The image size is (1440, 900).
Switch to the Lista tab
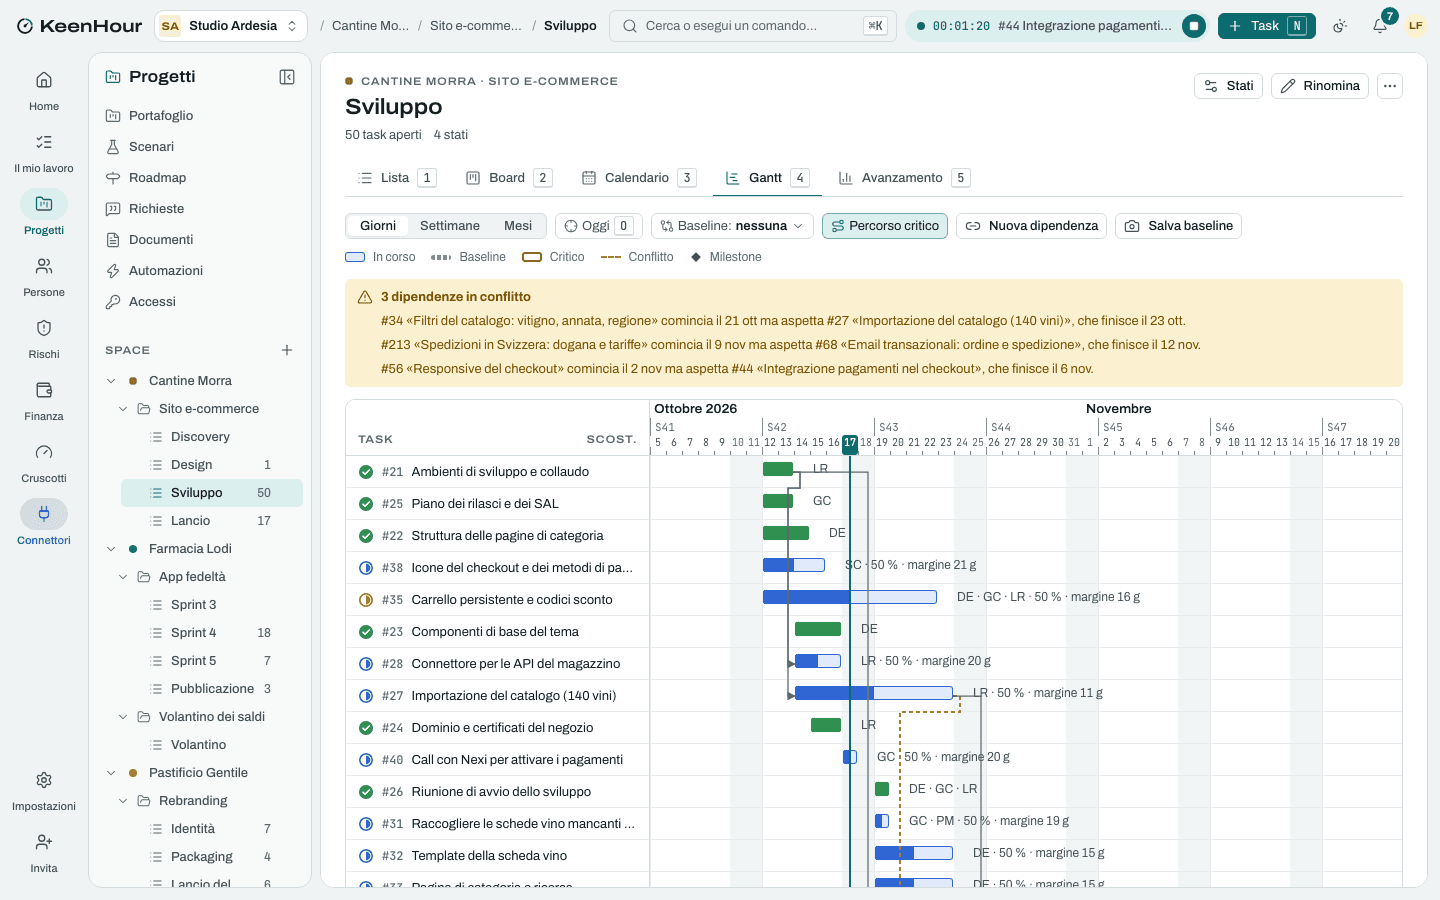tap(396, 178)
